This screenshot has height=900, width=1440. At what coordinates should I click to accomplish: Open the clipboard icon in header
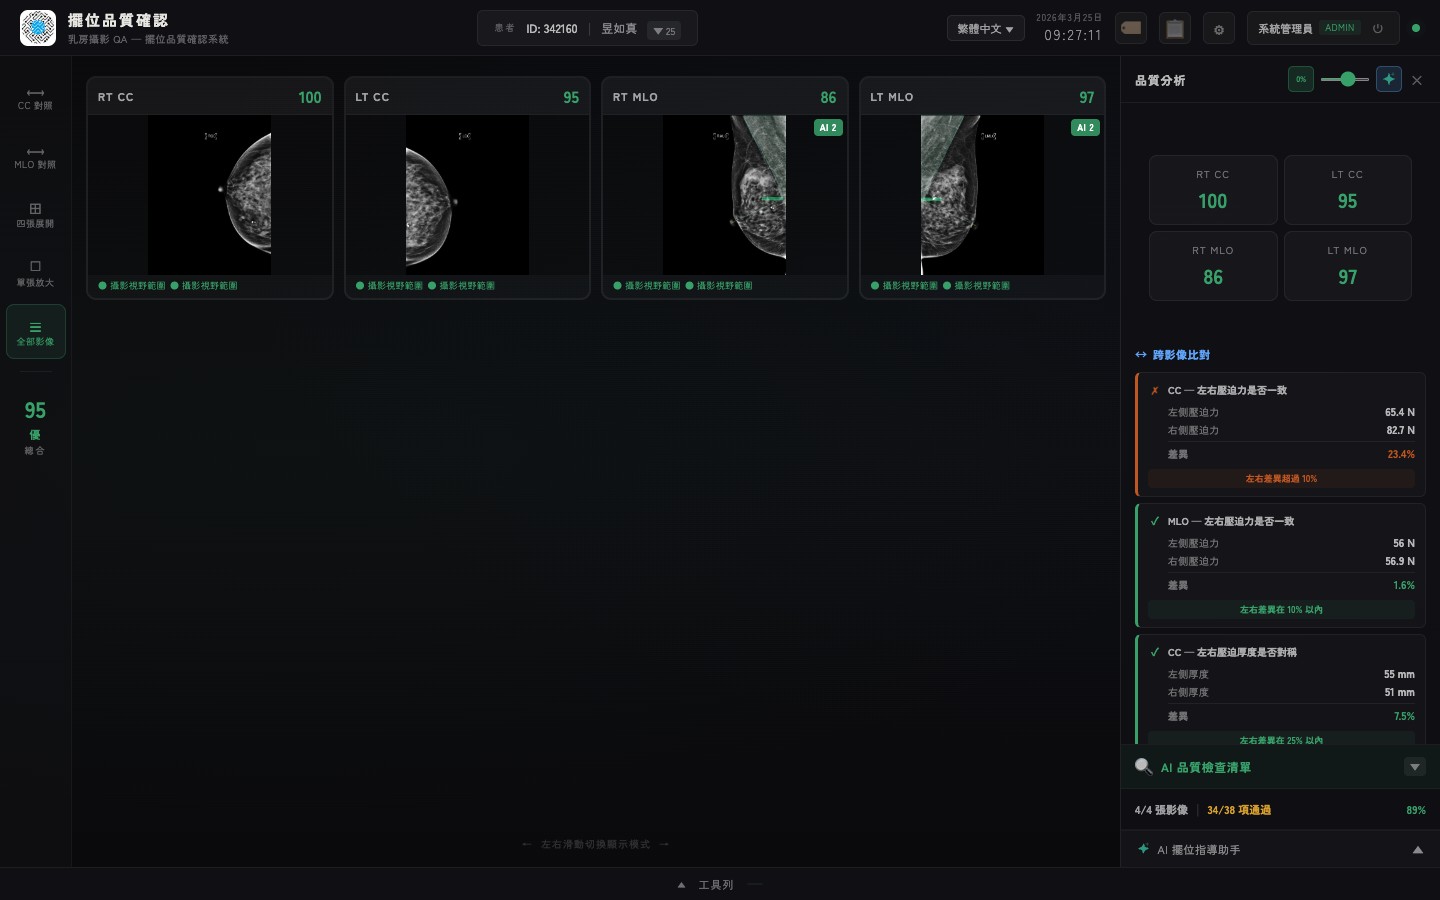pos(1175,28)
